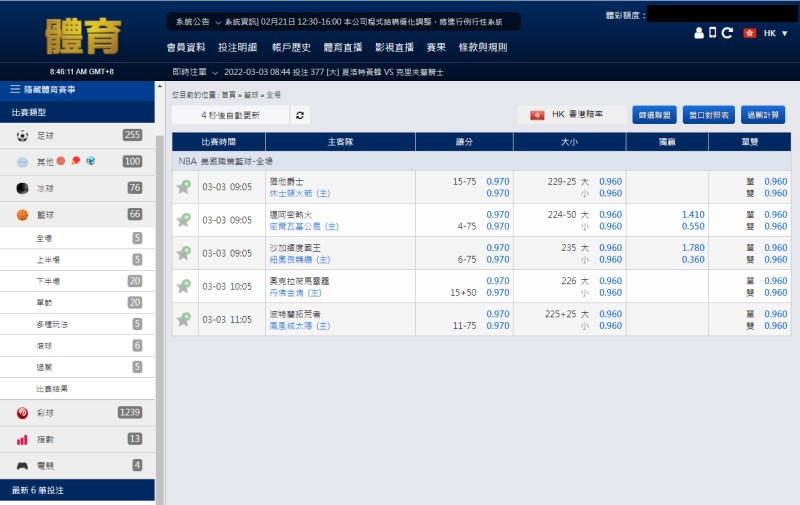Open the 條款與規則 menu
The image size is (800, 505).
pyautogui.click(x=483, y=47)
